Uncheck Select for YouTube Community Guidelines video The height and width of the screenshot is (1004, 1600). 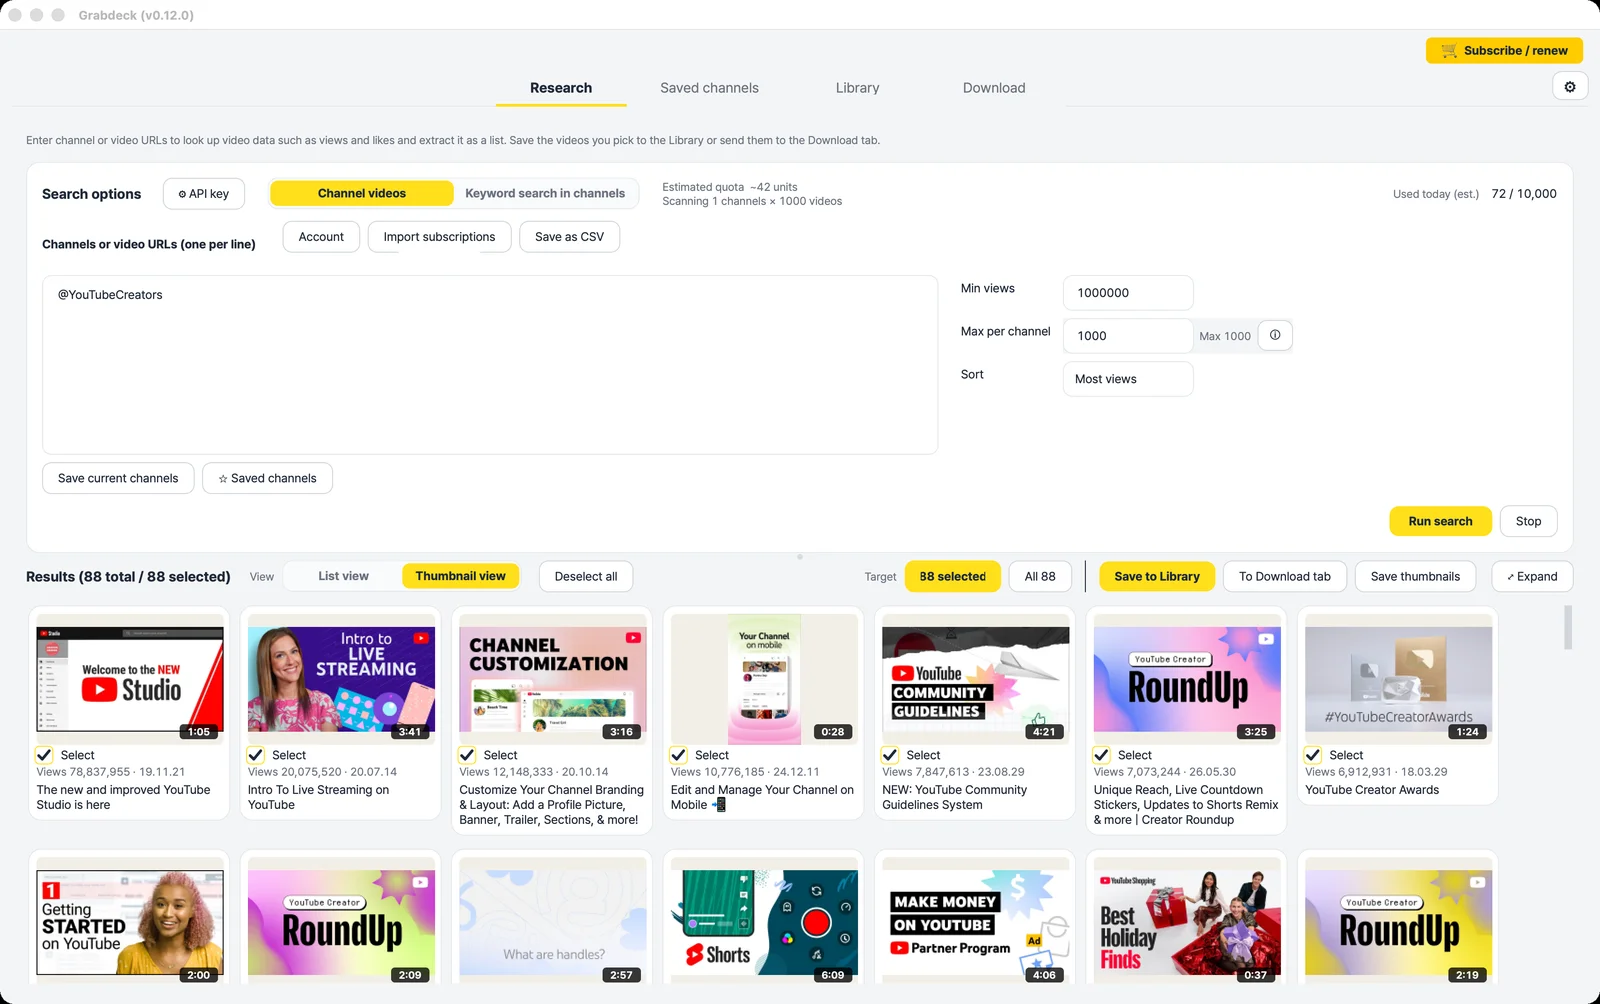click(x=891, y=755)
